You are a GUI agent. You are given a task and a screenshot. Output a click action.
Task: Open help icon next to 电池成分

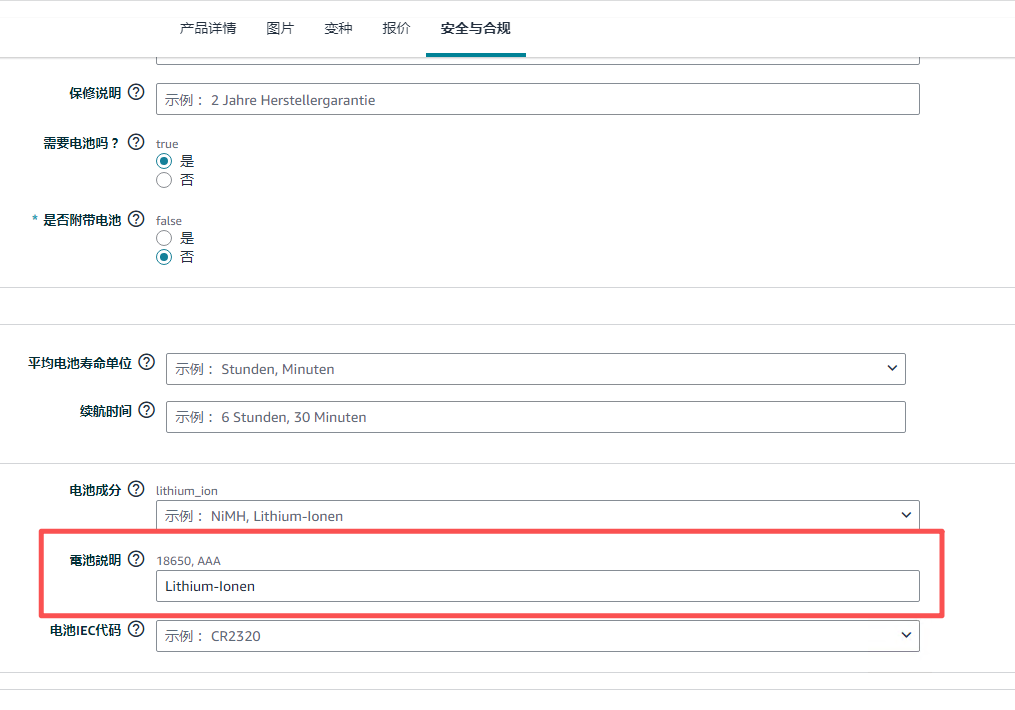pyautogui.click(x=136, y=489)
